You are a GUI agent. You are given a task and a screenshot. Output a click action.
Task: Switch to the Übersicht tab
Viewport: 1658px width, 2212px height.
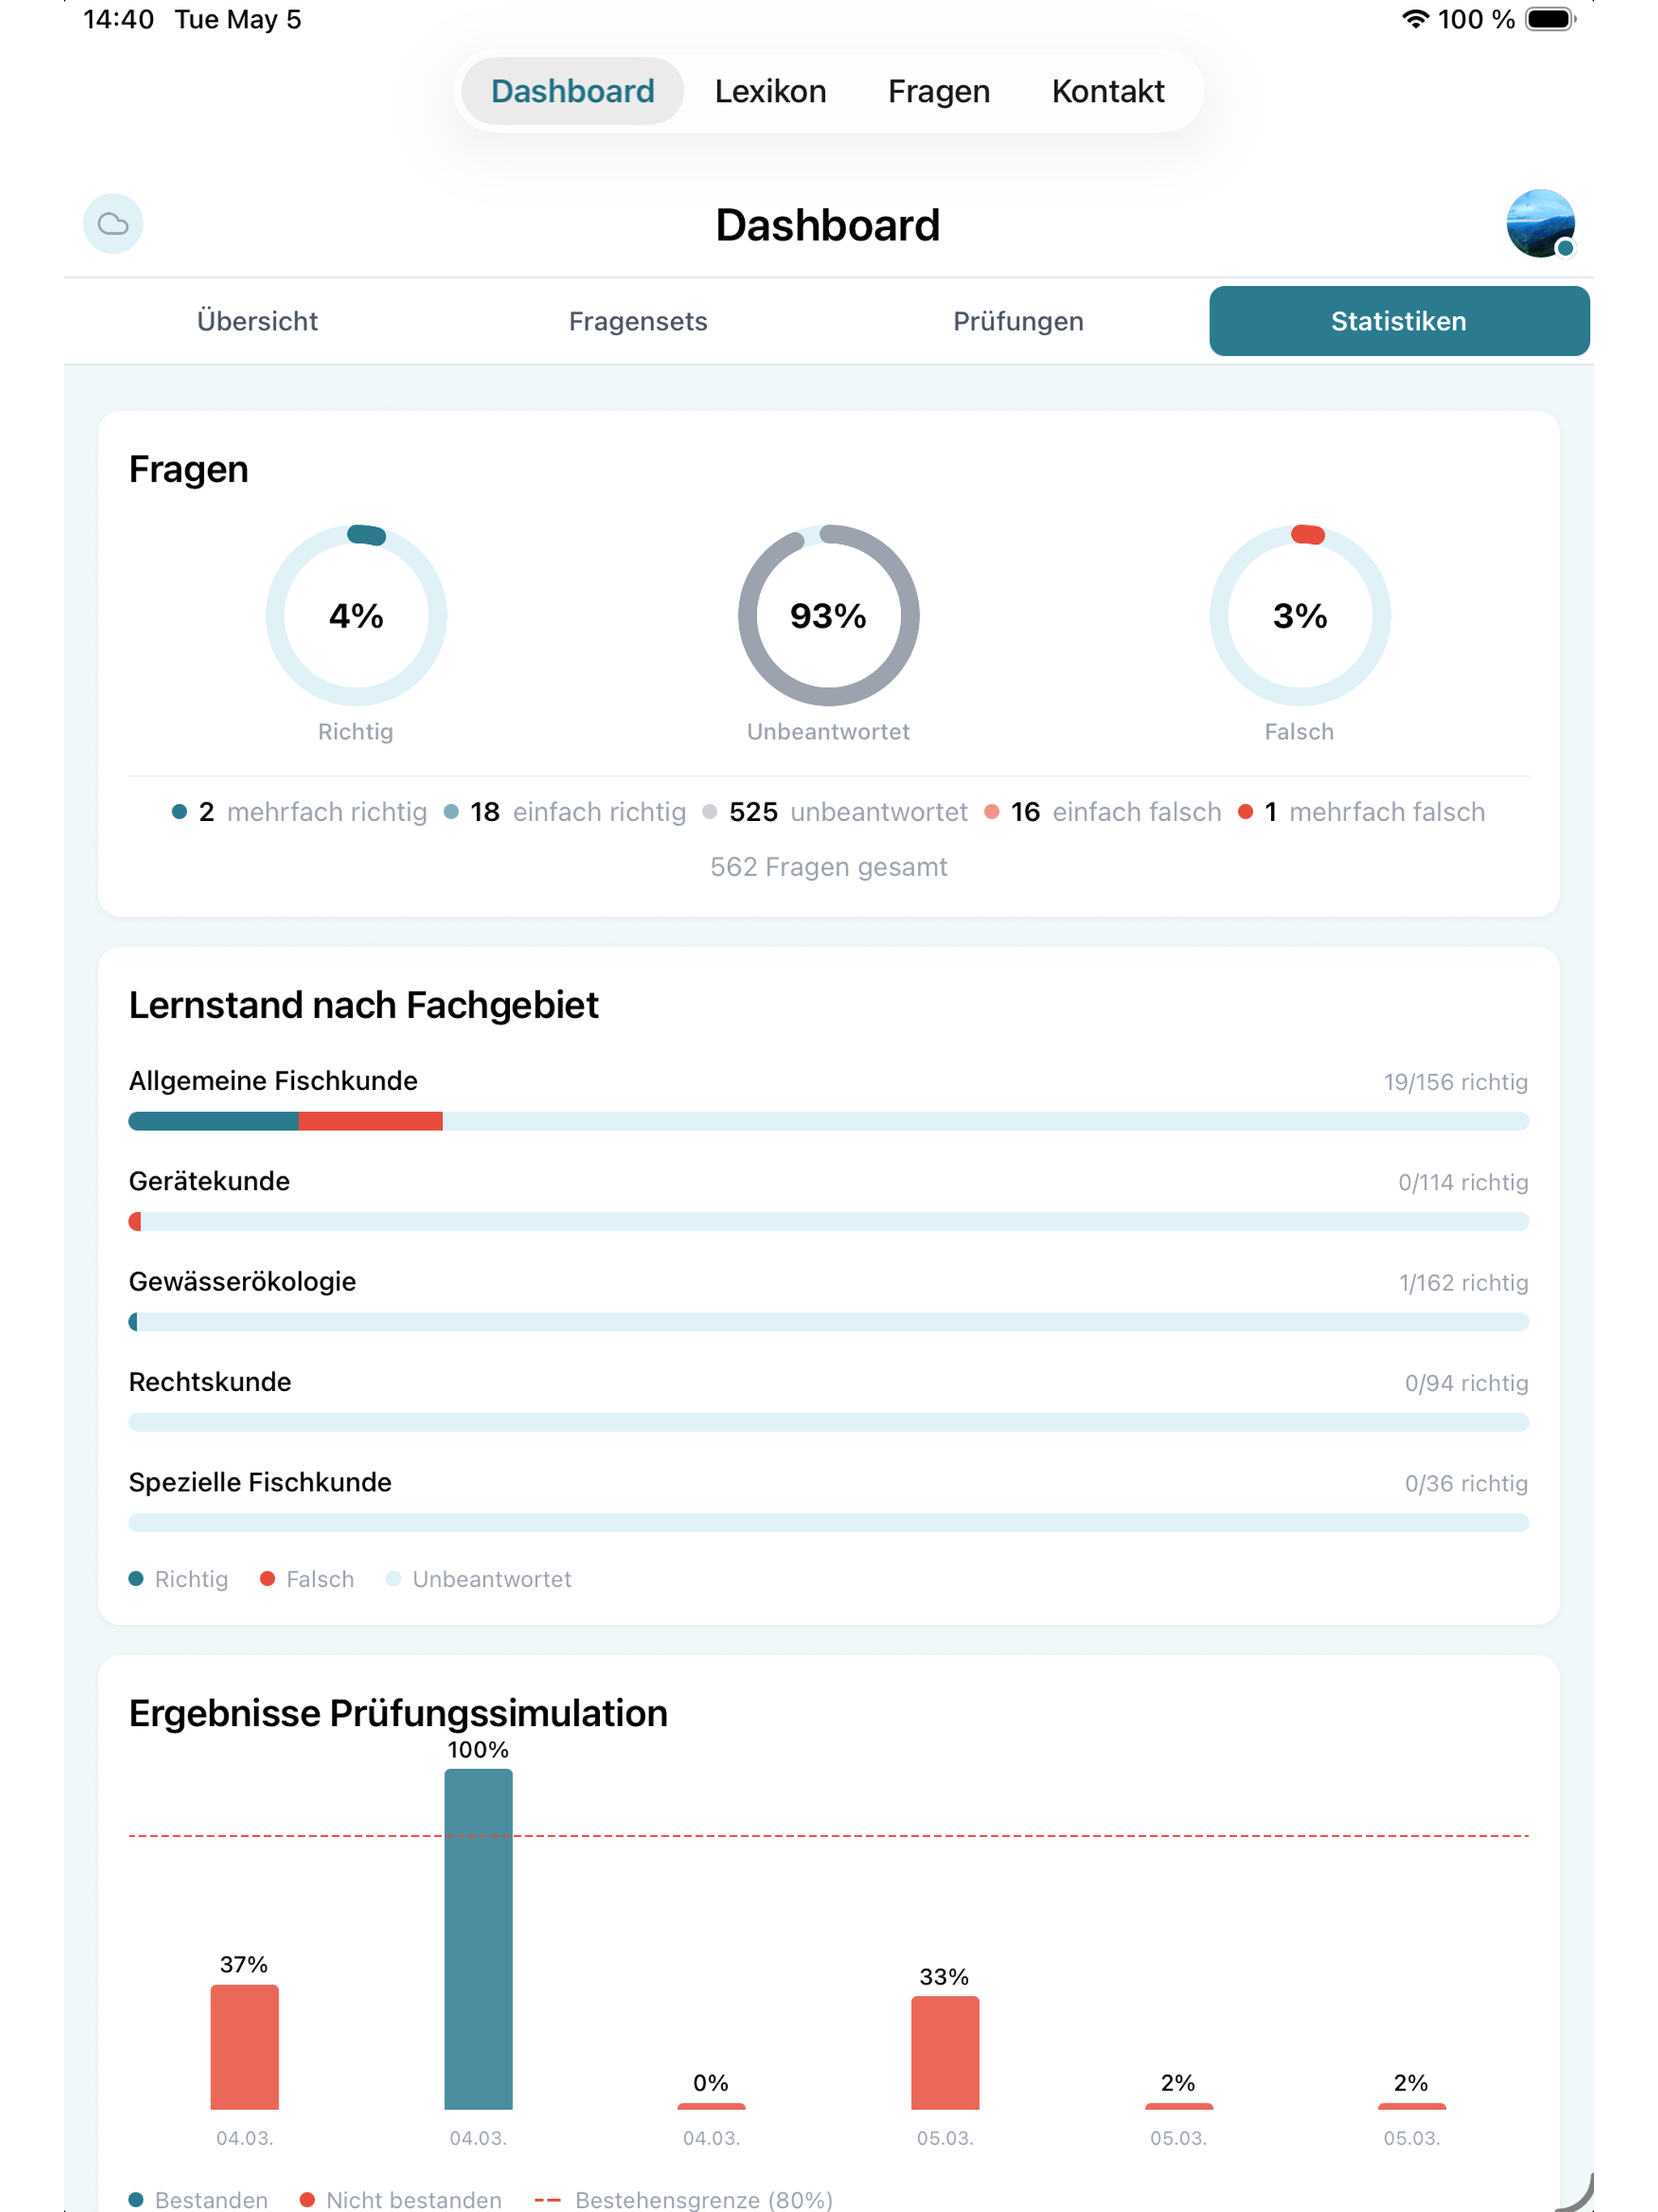257,321
